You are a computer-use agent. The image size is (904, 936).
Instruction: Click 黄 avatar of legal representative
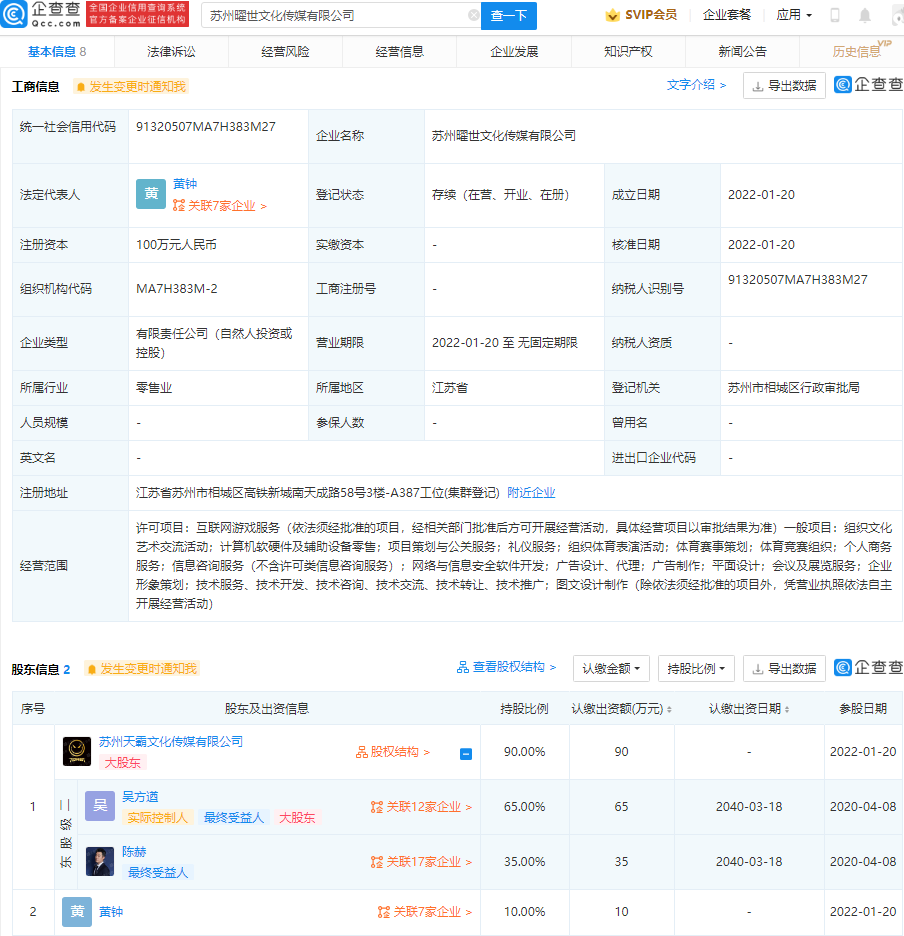click(151, 194)
